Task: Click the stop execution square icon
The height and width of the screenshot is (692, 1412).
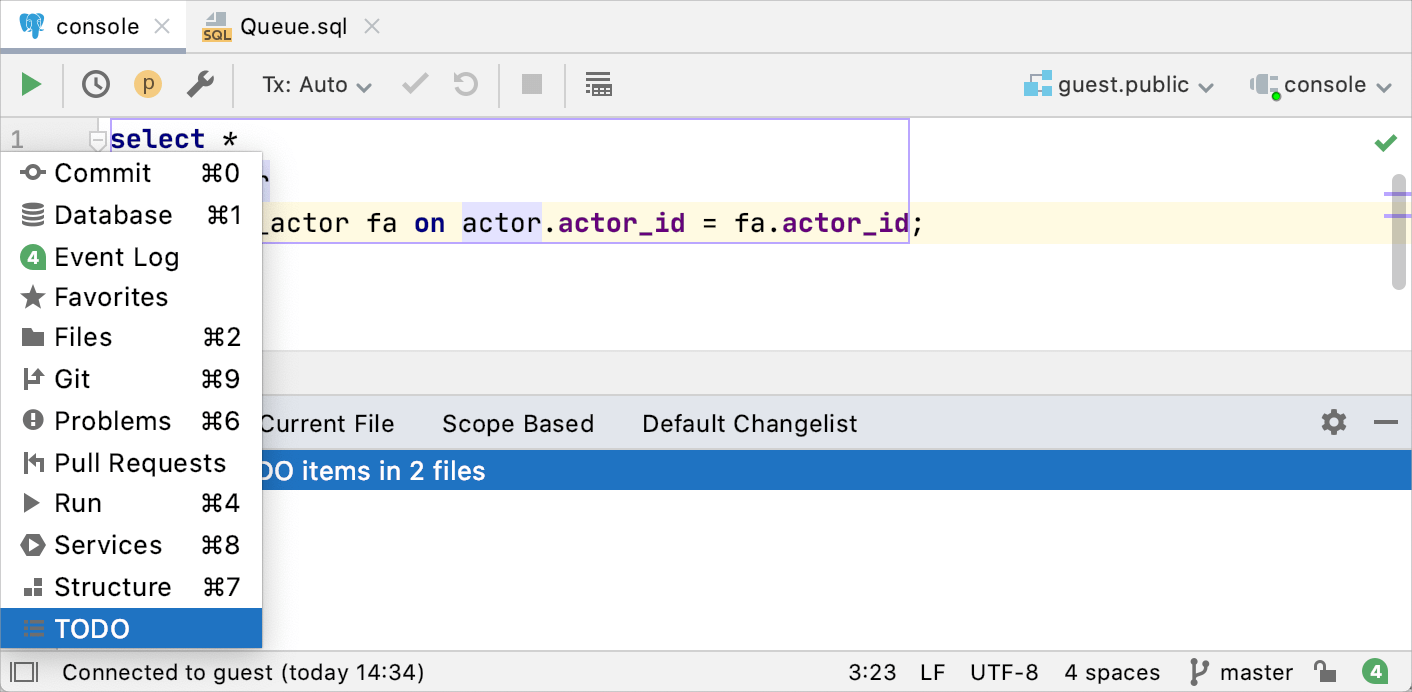Action: coord(532,85)
